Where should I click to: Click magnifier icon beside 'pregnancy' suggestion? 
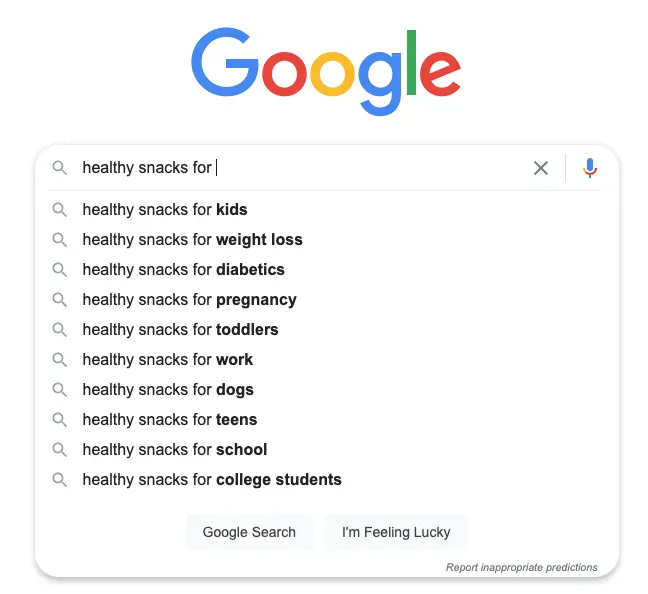pyautogui.click(x=60, y=300)
